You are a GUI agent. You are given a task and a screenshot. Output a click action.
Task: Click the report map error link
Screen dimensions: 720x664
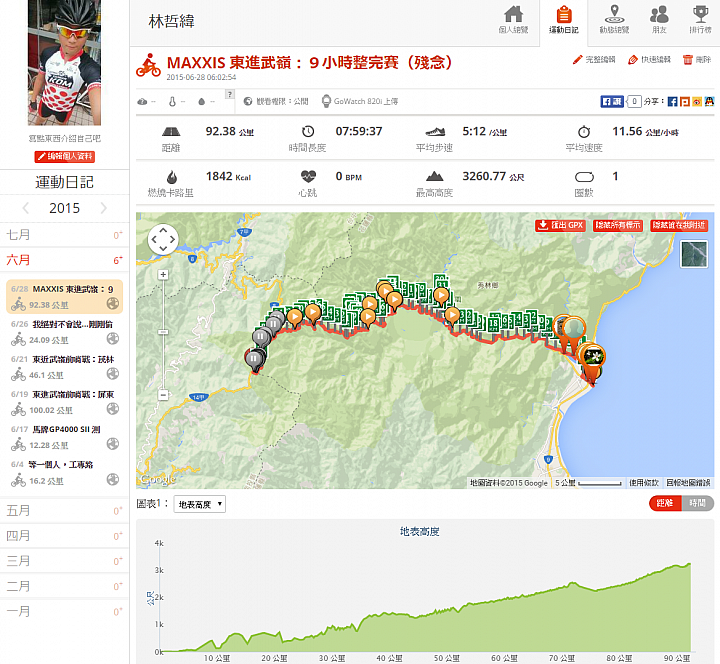pos(688,483)
